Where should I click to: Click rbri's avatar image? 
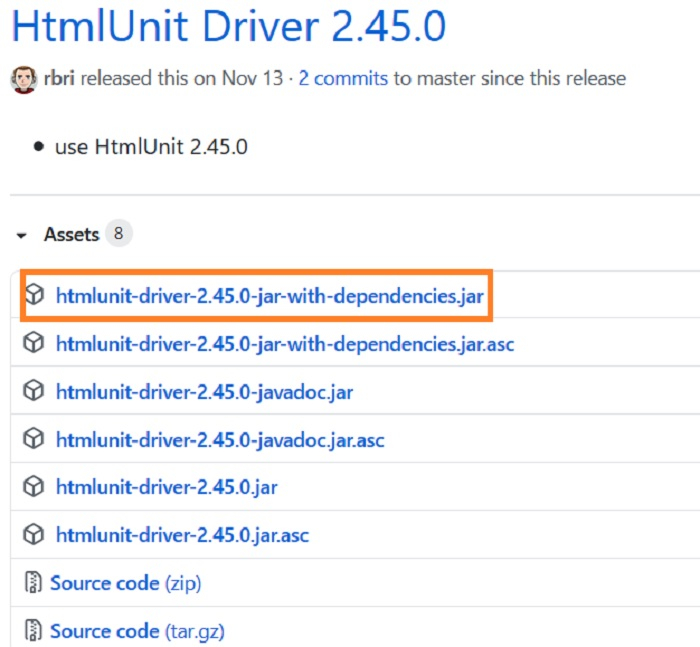pos(24,79)
